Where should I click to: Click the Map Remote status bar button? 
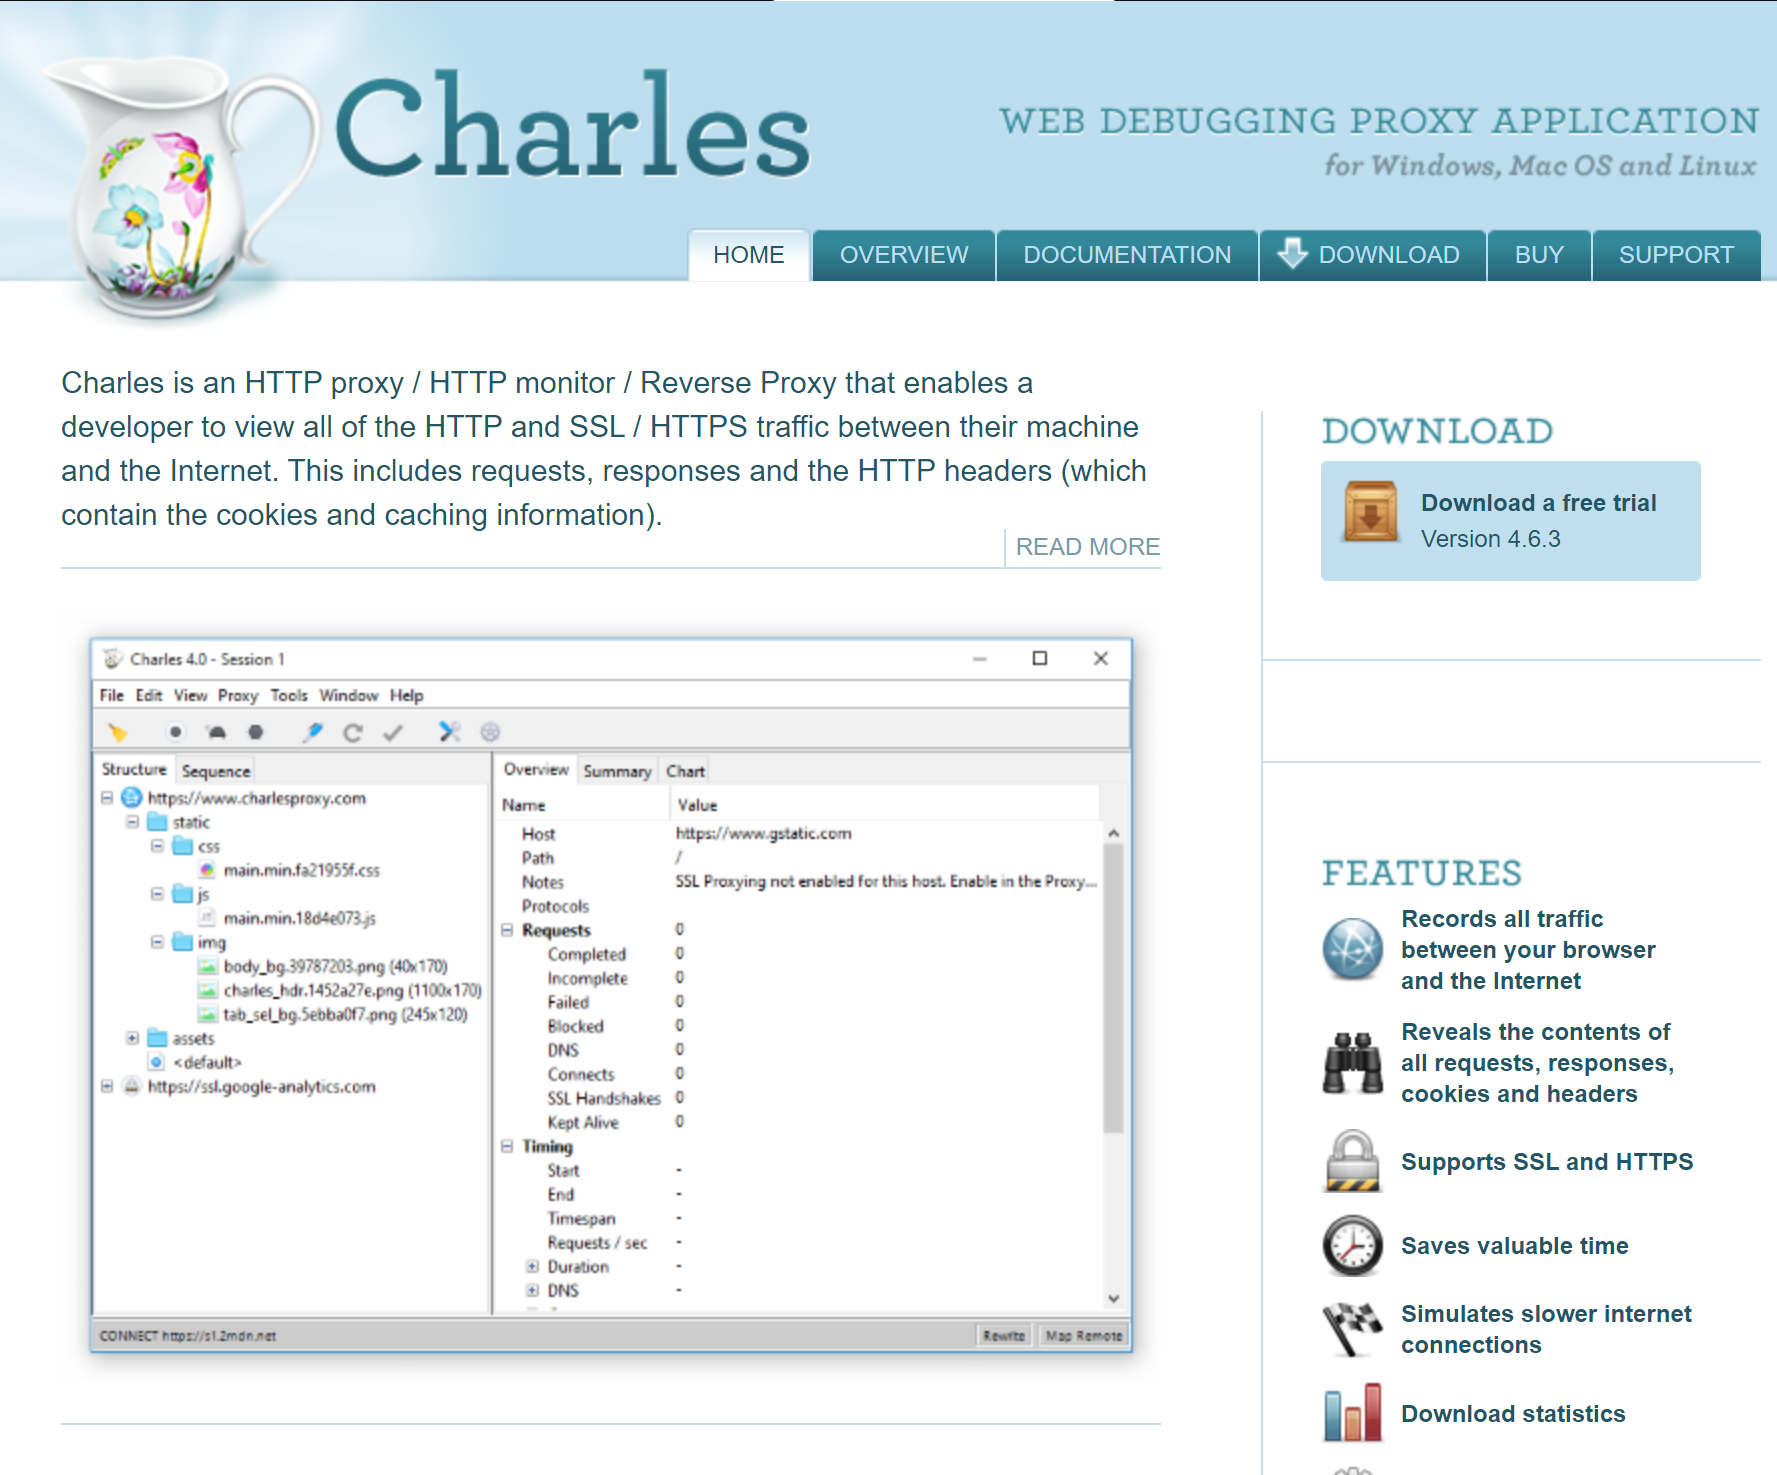point(1083,1335)
